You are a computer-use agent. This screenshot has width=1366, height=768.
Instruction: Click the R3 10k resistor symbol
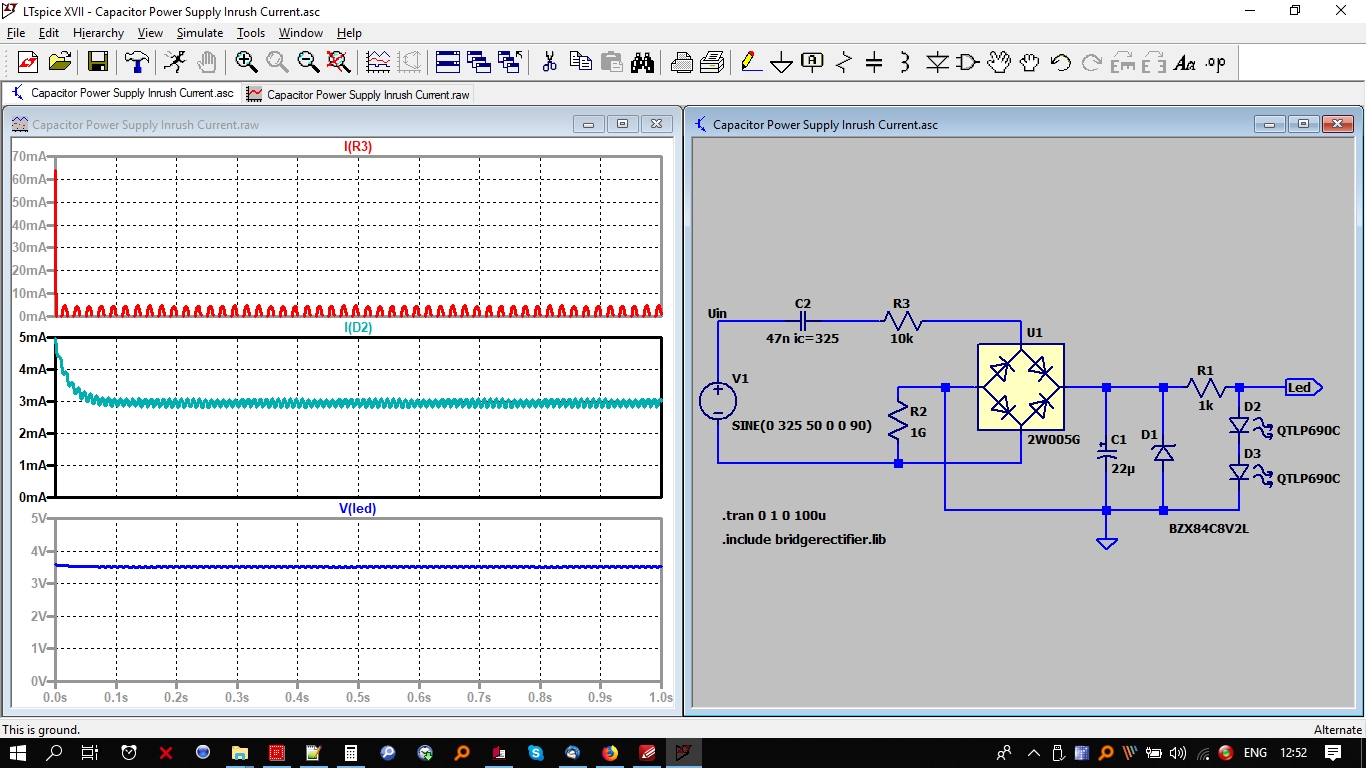tap(902, 322)
